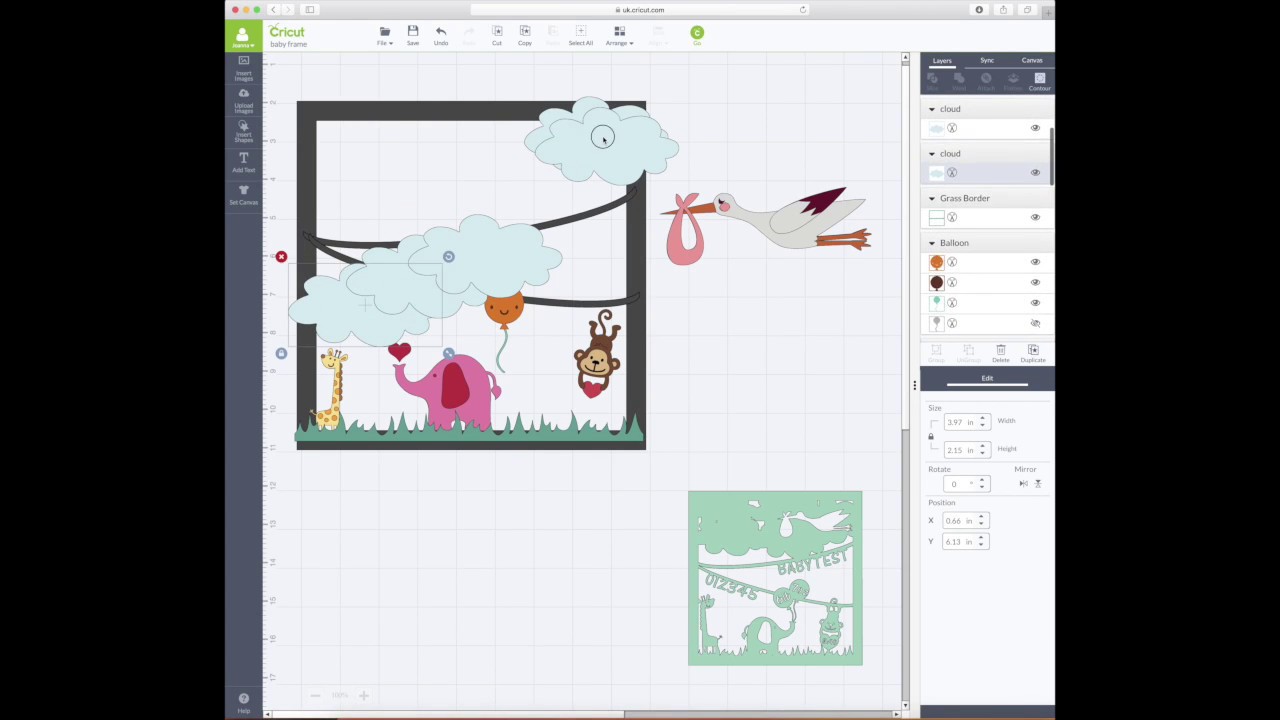The width and height of the screenshot is (1280, 720).
Task: Collapse the second cloud layer group
Action: click(932, 154)
